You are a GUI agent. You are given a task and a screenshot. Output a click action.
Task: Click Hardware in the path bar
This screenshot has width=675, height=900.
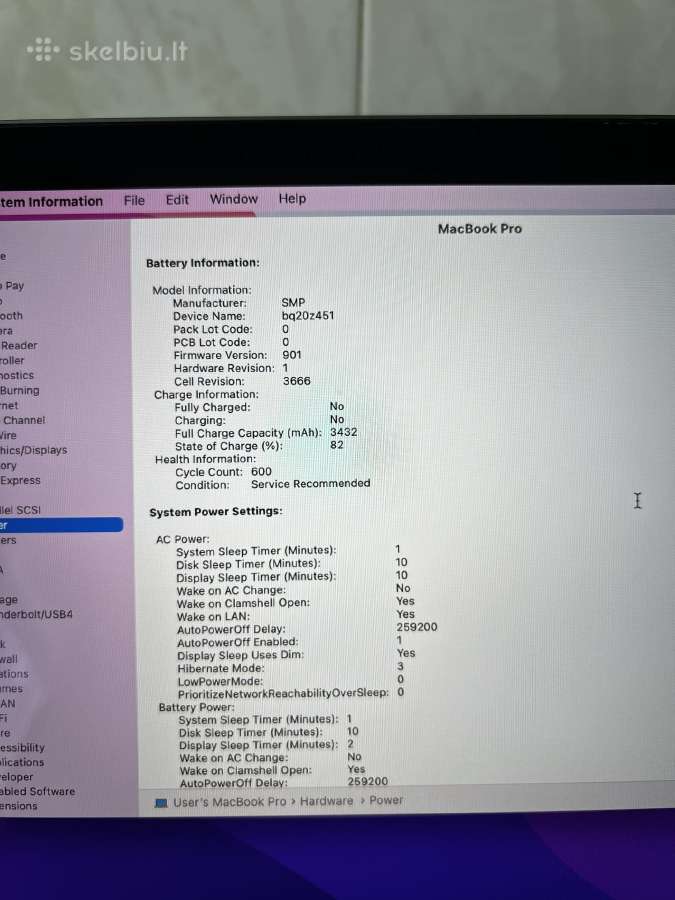click(327, 801)
